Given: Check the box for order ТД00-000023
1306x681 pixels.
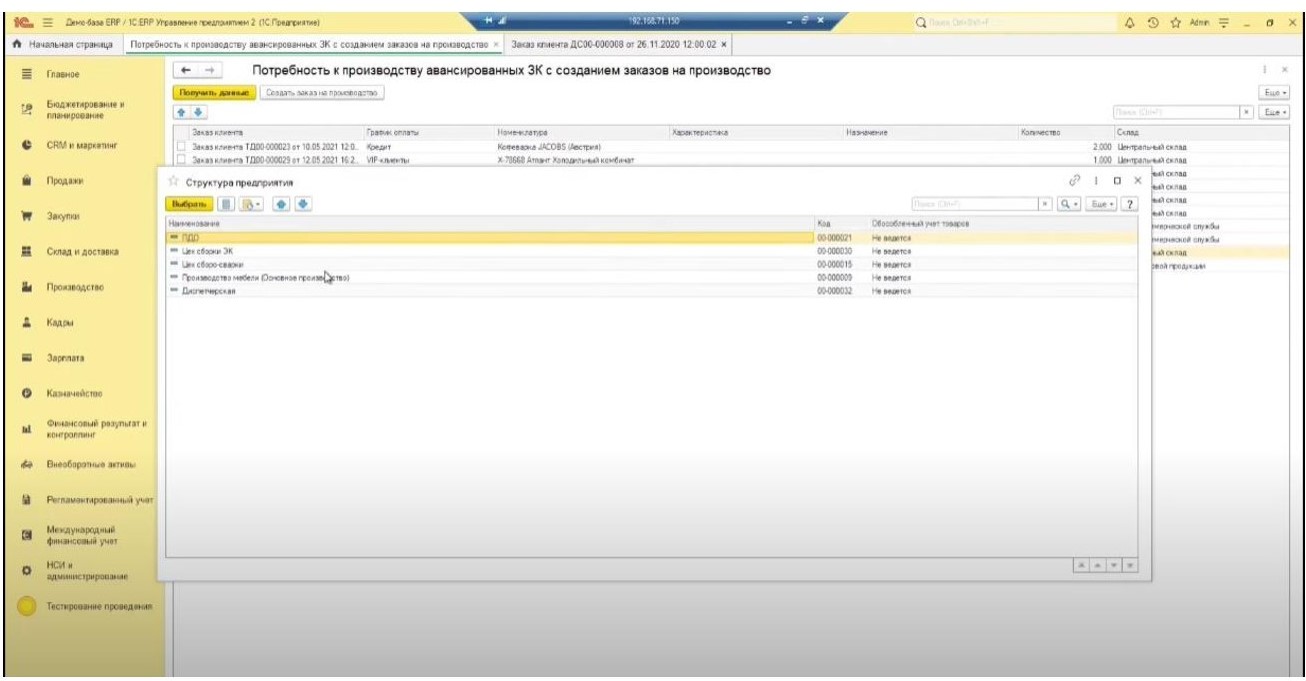Looking at the screenshot, I should [x=181, y=147].
